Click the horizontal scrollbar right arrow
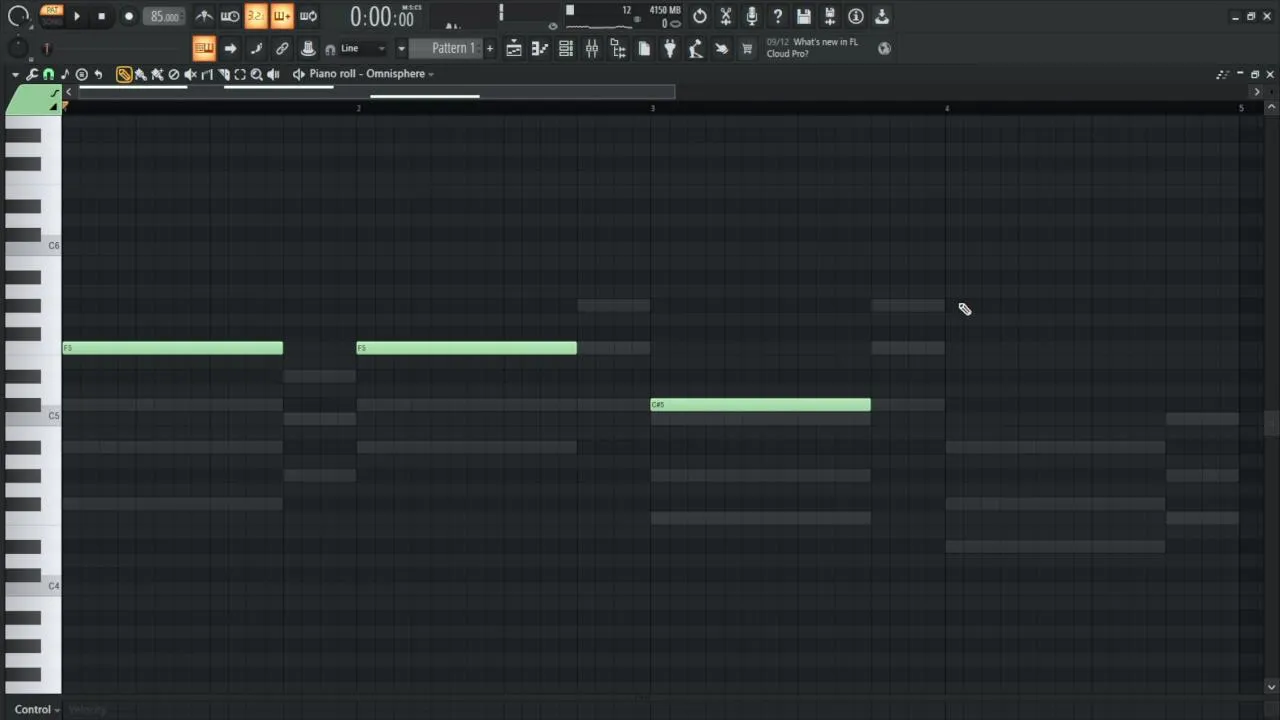Screen dimensions: 1280x720 tap(1257, 92)
